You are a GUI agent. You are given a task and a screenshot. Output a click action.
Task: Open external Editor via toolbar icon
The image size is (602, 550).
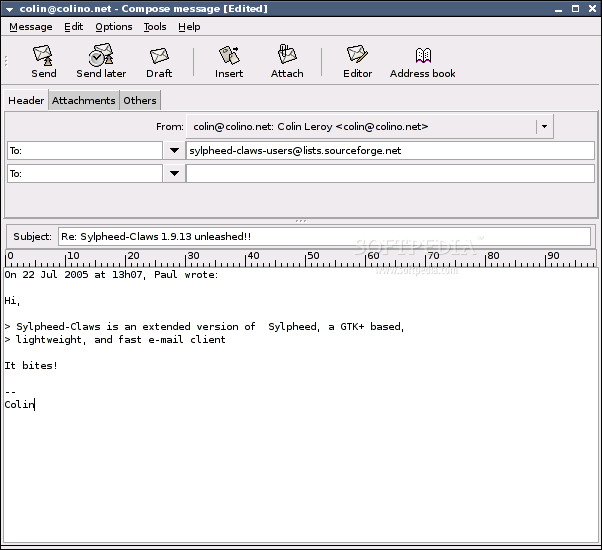(357, 54)
